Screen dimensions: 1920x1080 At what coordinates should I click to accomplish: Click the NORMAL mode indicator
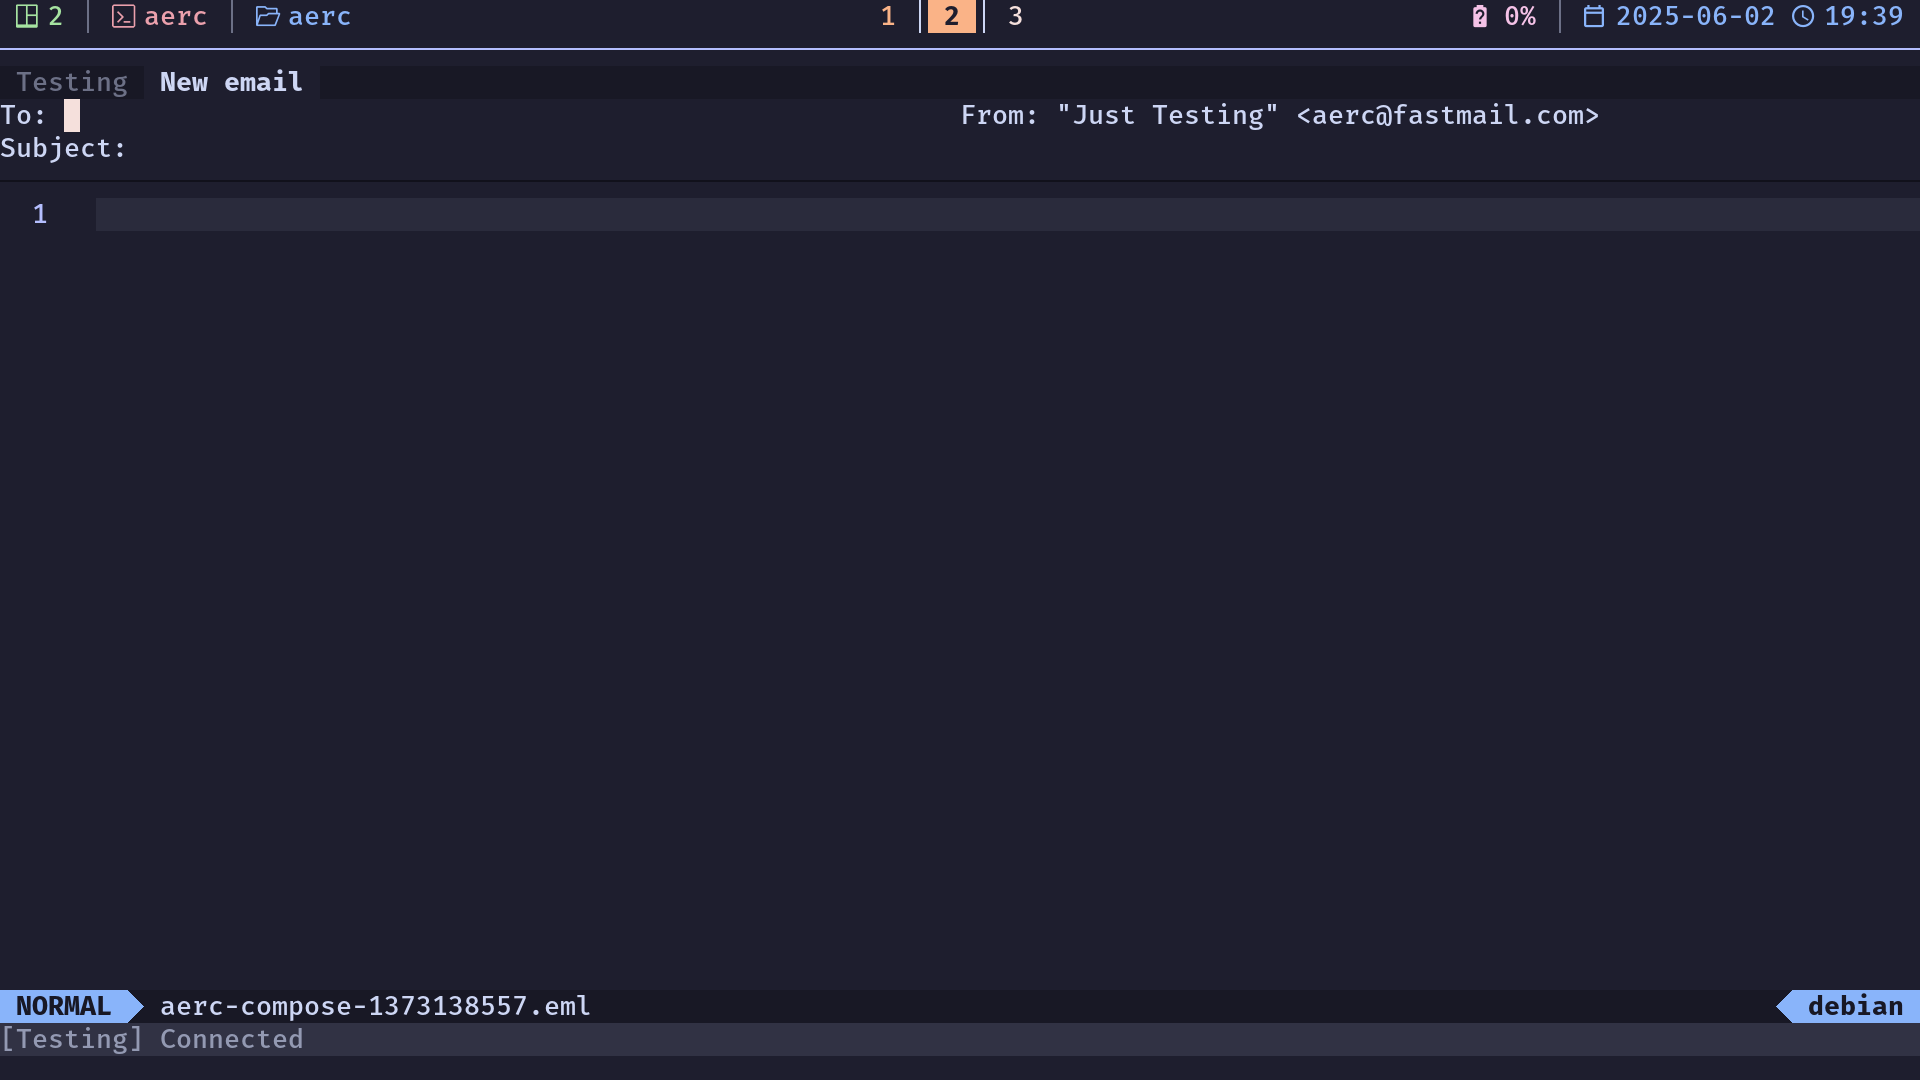click(x=64, y=1006)
